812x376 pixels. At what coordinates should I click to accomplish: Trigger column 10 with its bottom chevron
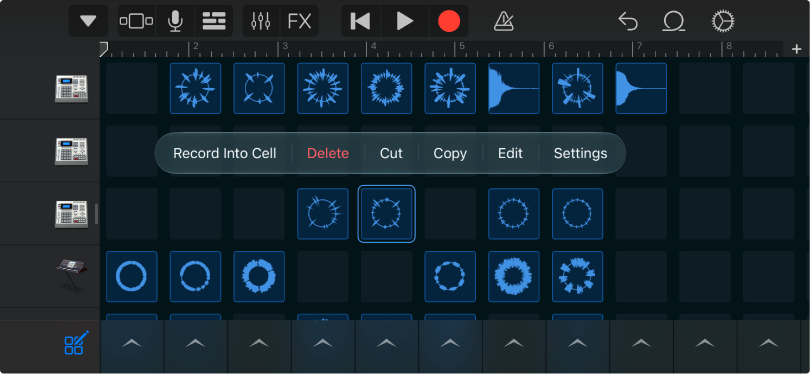tap(705, 343)
